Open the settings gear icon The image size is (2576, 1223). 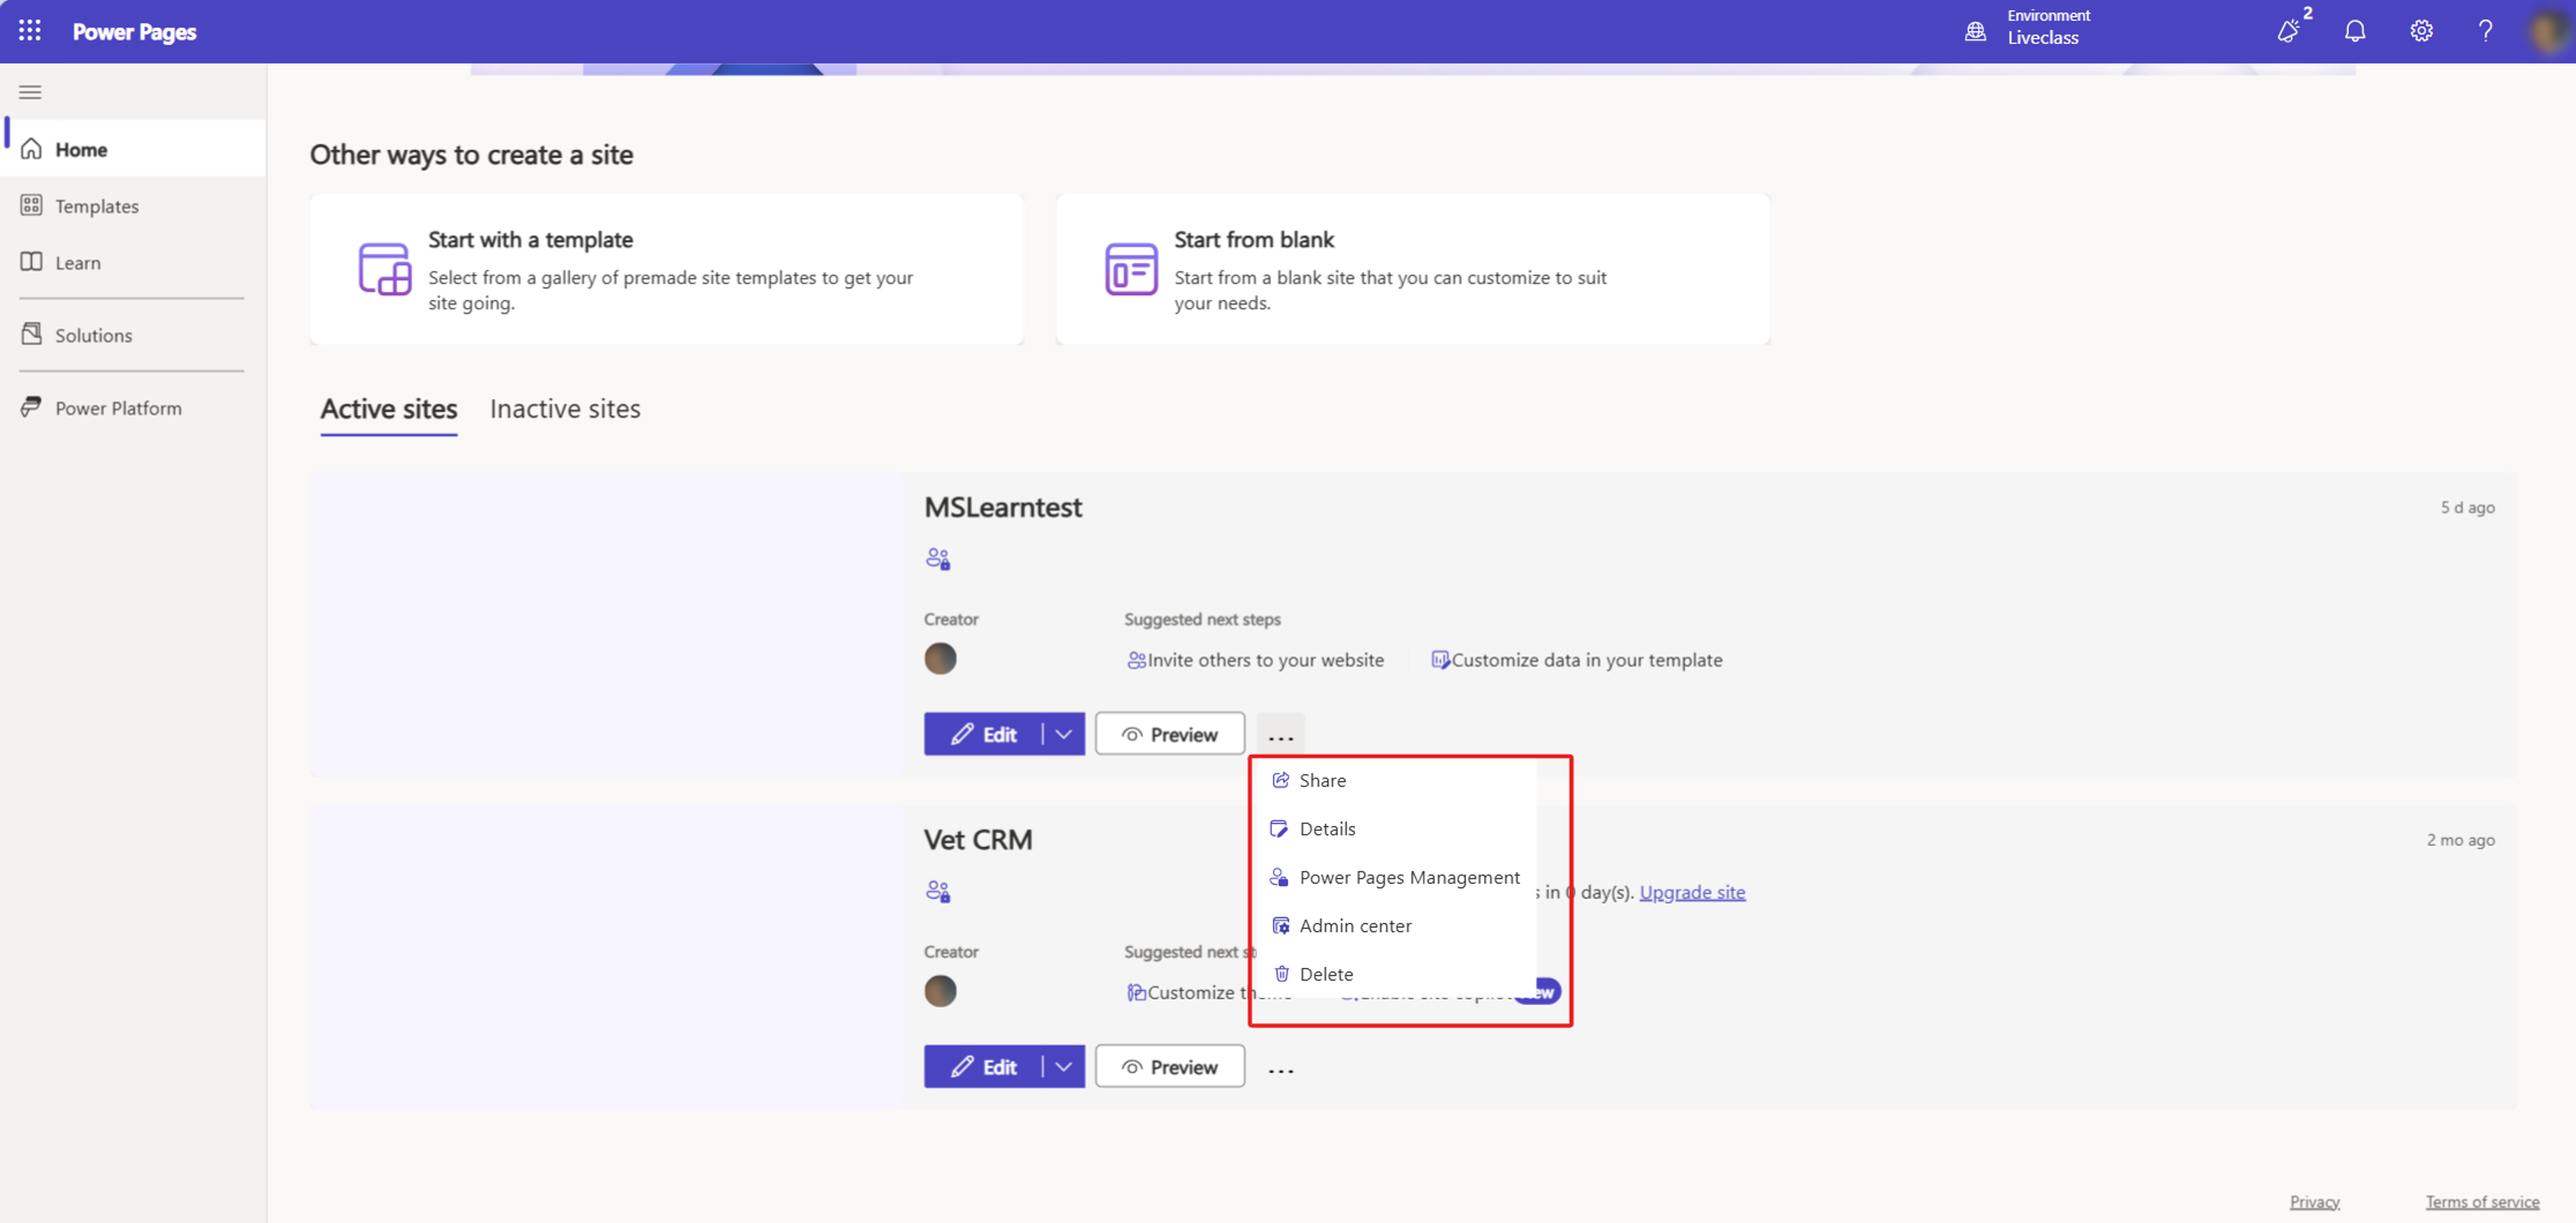[x=2421, y=31]
